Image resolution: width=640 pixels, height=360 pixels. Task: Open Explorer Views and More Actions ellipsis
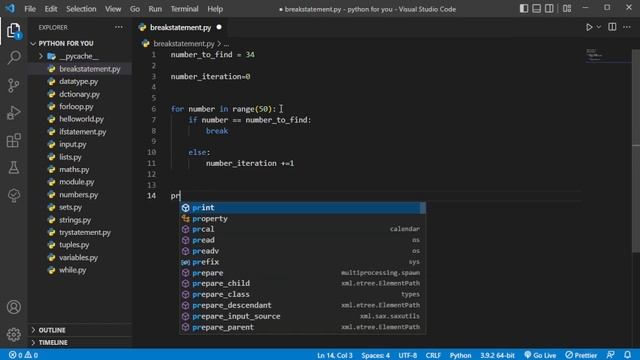click(x=118, y=27)
